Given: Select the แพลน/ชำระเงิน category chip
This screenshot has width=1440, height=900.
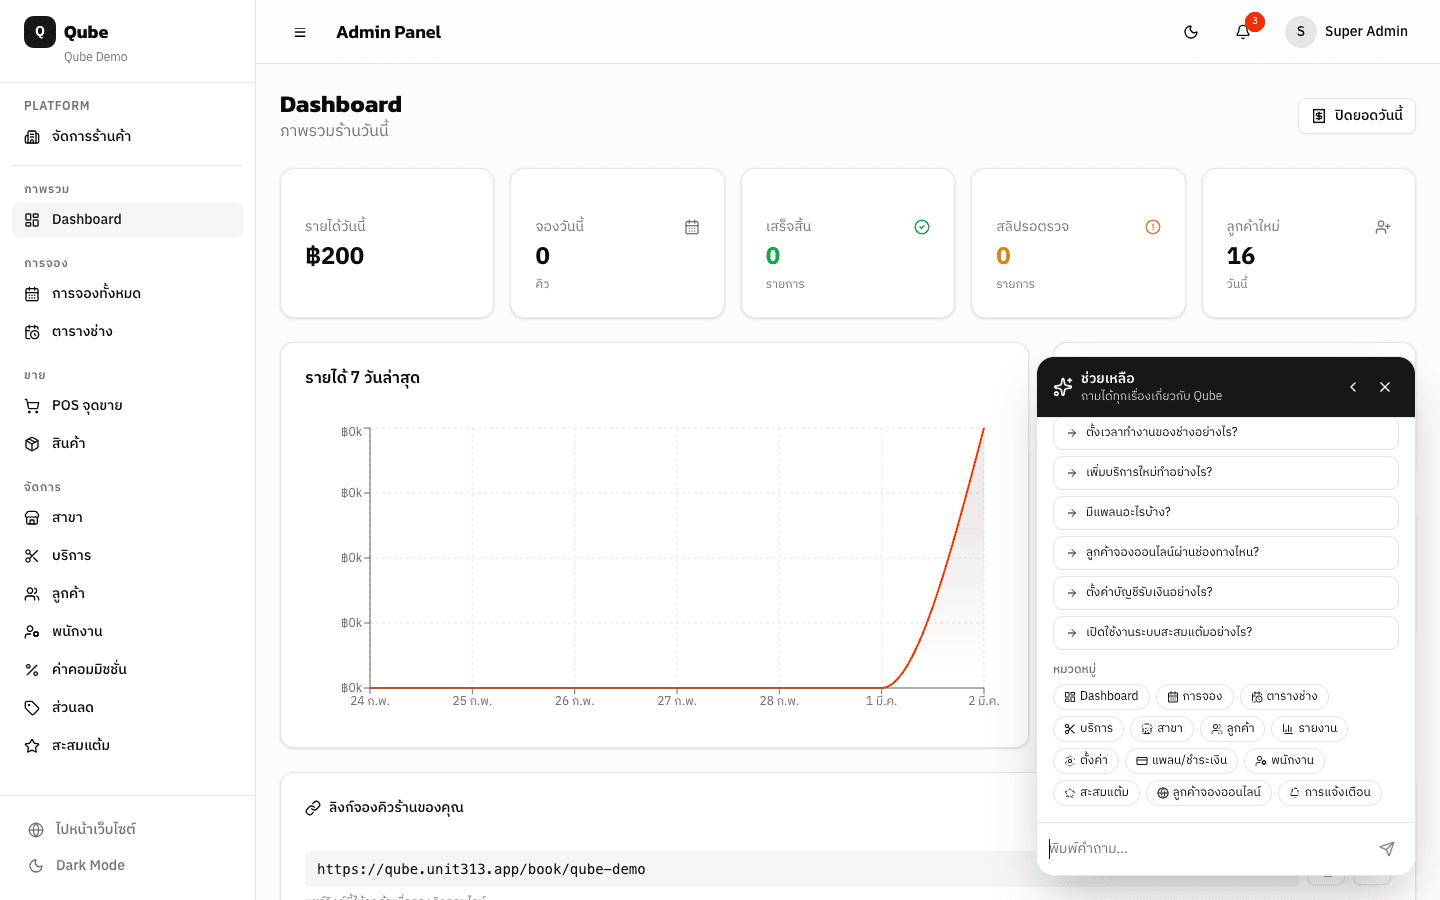Looking at the screenshot, I should (1181, 761).
